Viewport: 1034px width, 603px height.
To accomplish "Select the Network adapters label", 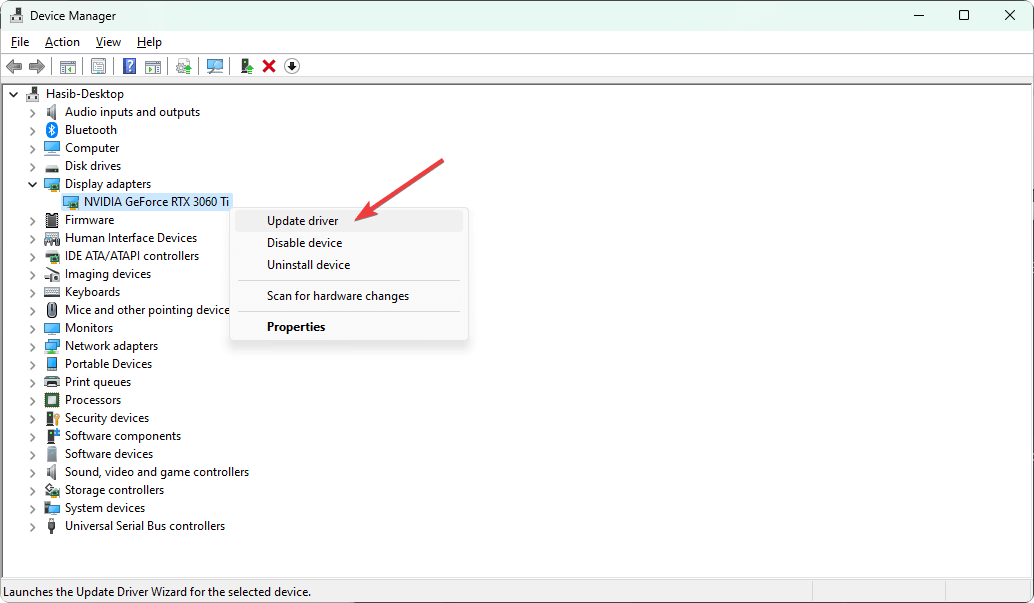I will (x=111, y=346).
